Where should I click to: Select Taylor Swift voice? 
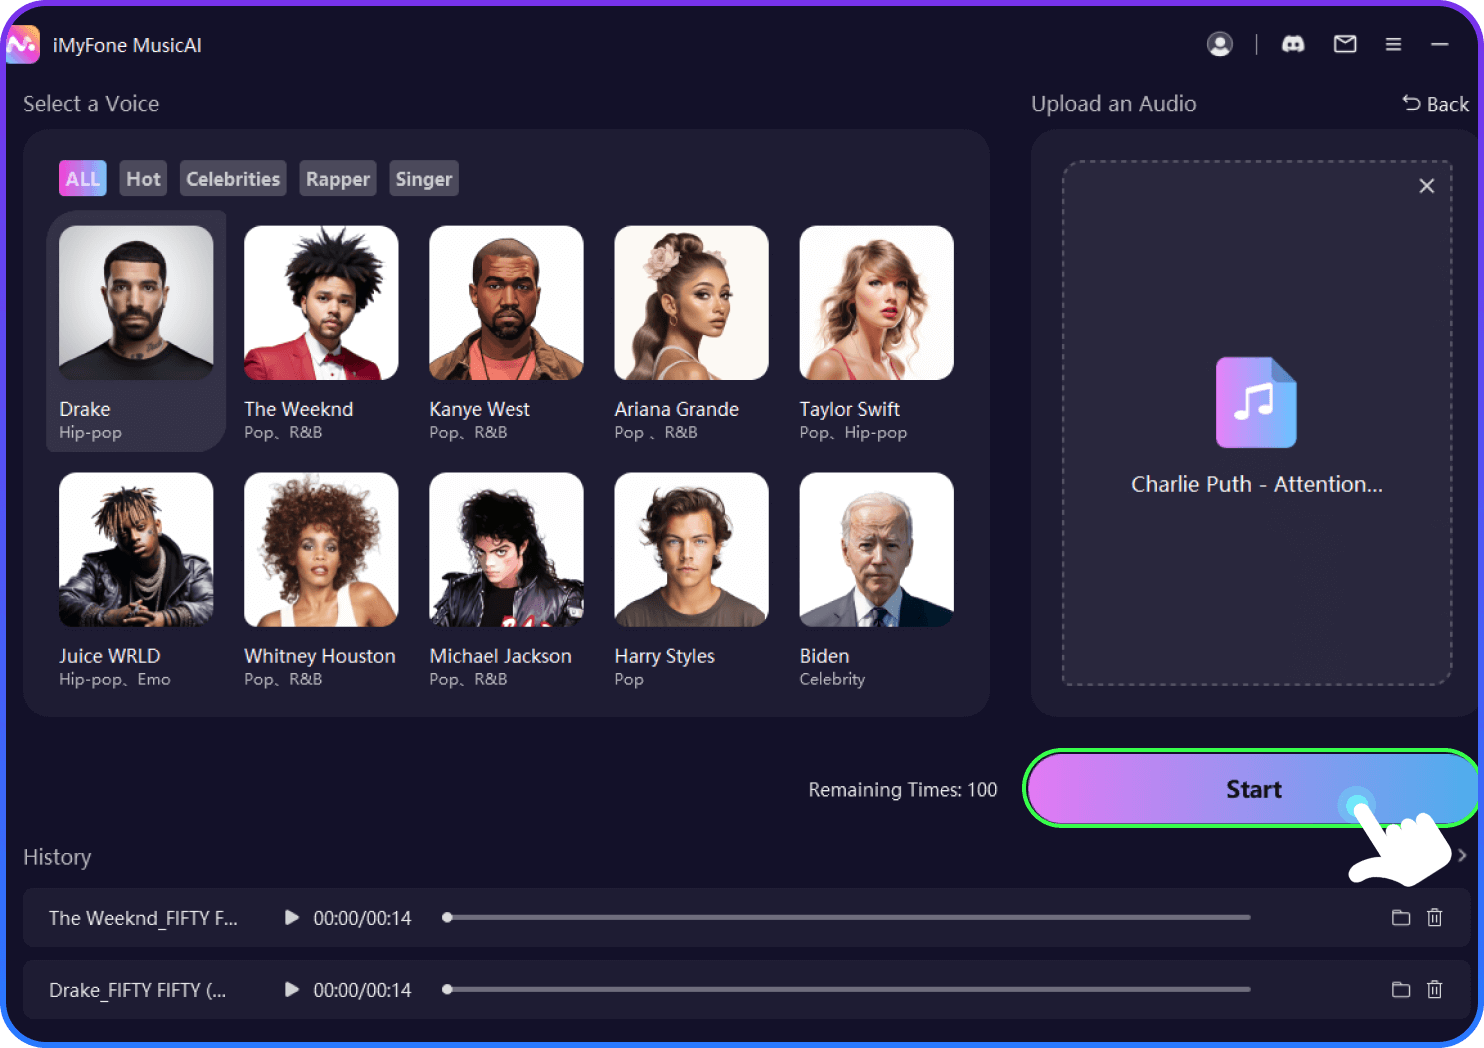point(876,332)
